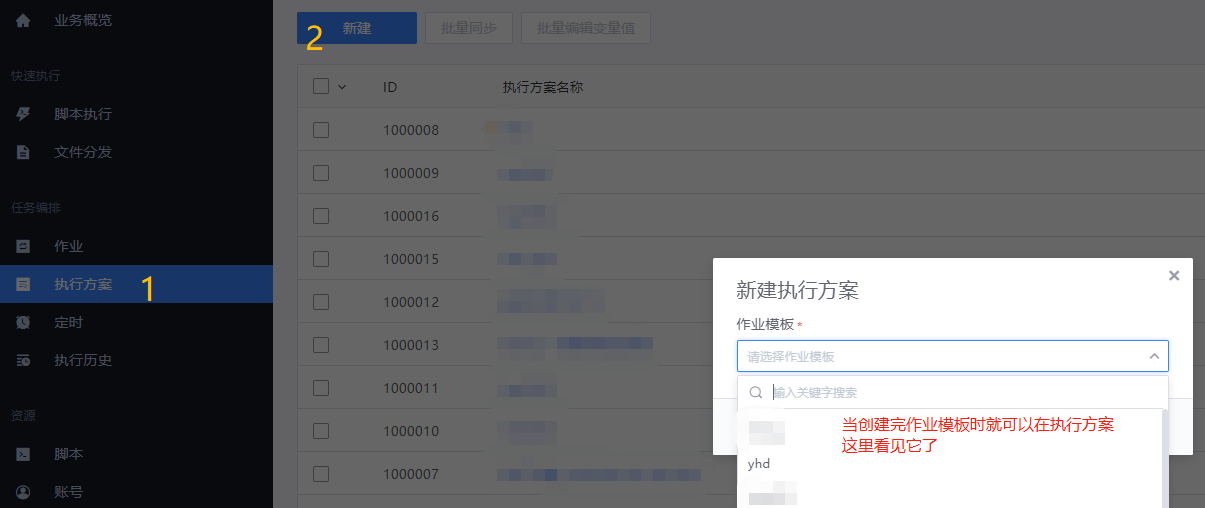Click ID cell 1000009
Viewport: 1205px width, 508px height.
411,173
